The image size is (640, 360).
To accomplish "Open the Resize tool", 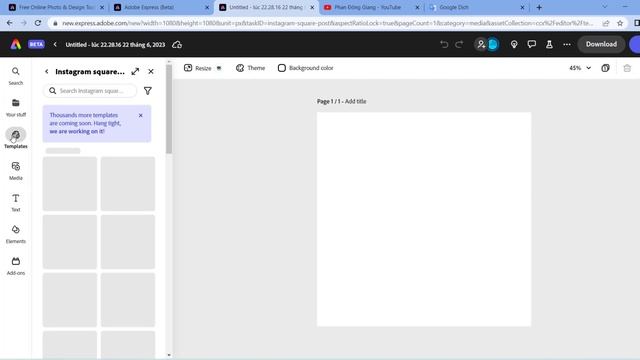I will click(x=202, y=68).
